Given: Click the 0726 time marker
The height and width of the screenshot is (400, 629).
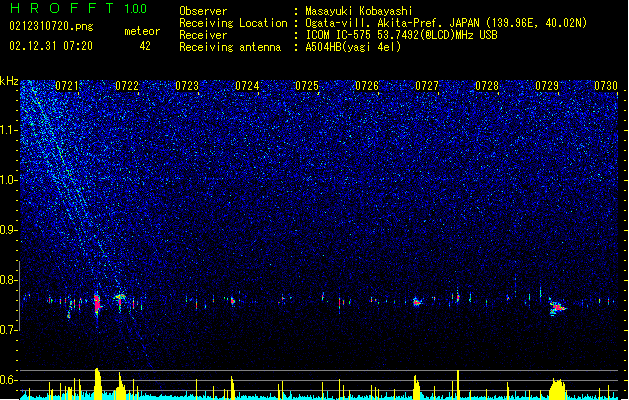Looking at the screenshot, I should pyautogui.click(x=367, y=86).
